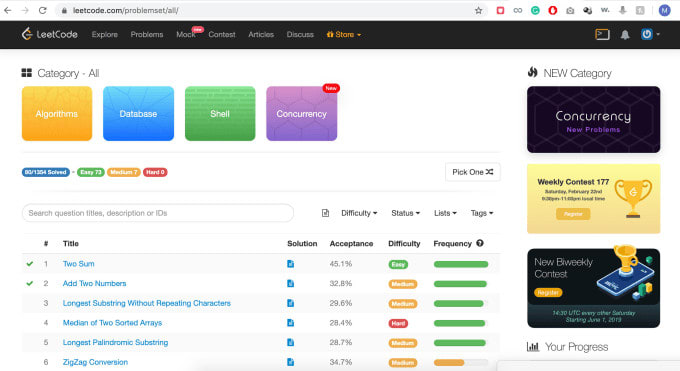Click the ZigZag Conversion frequency bar

coord(461,362)
